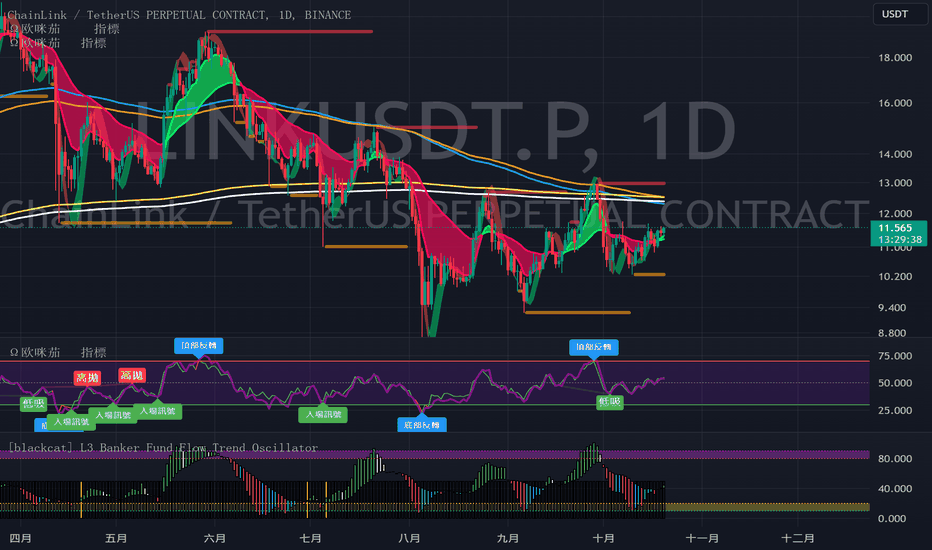Click the 十月 date axis label
Screen dimensions: 932x550
603,538
